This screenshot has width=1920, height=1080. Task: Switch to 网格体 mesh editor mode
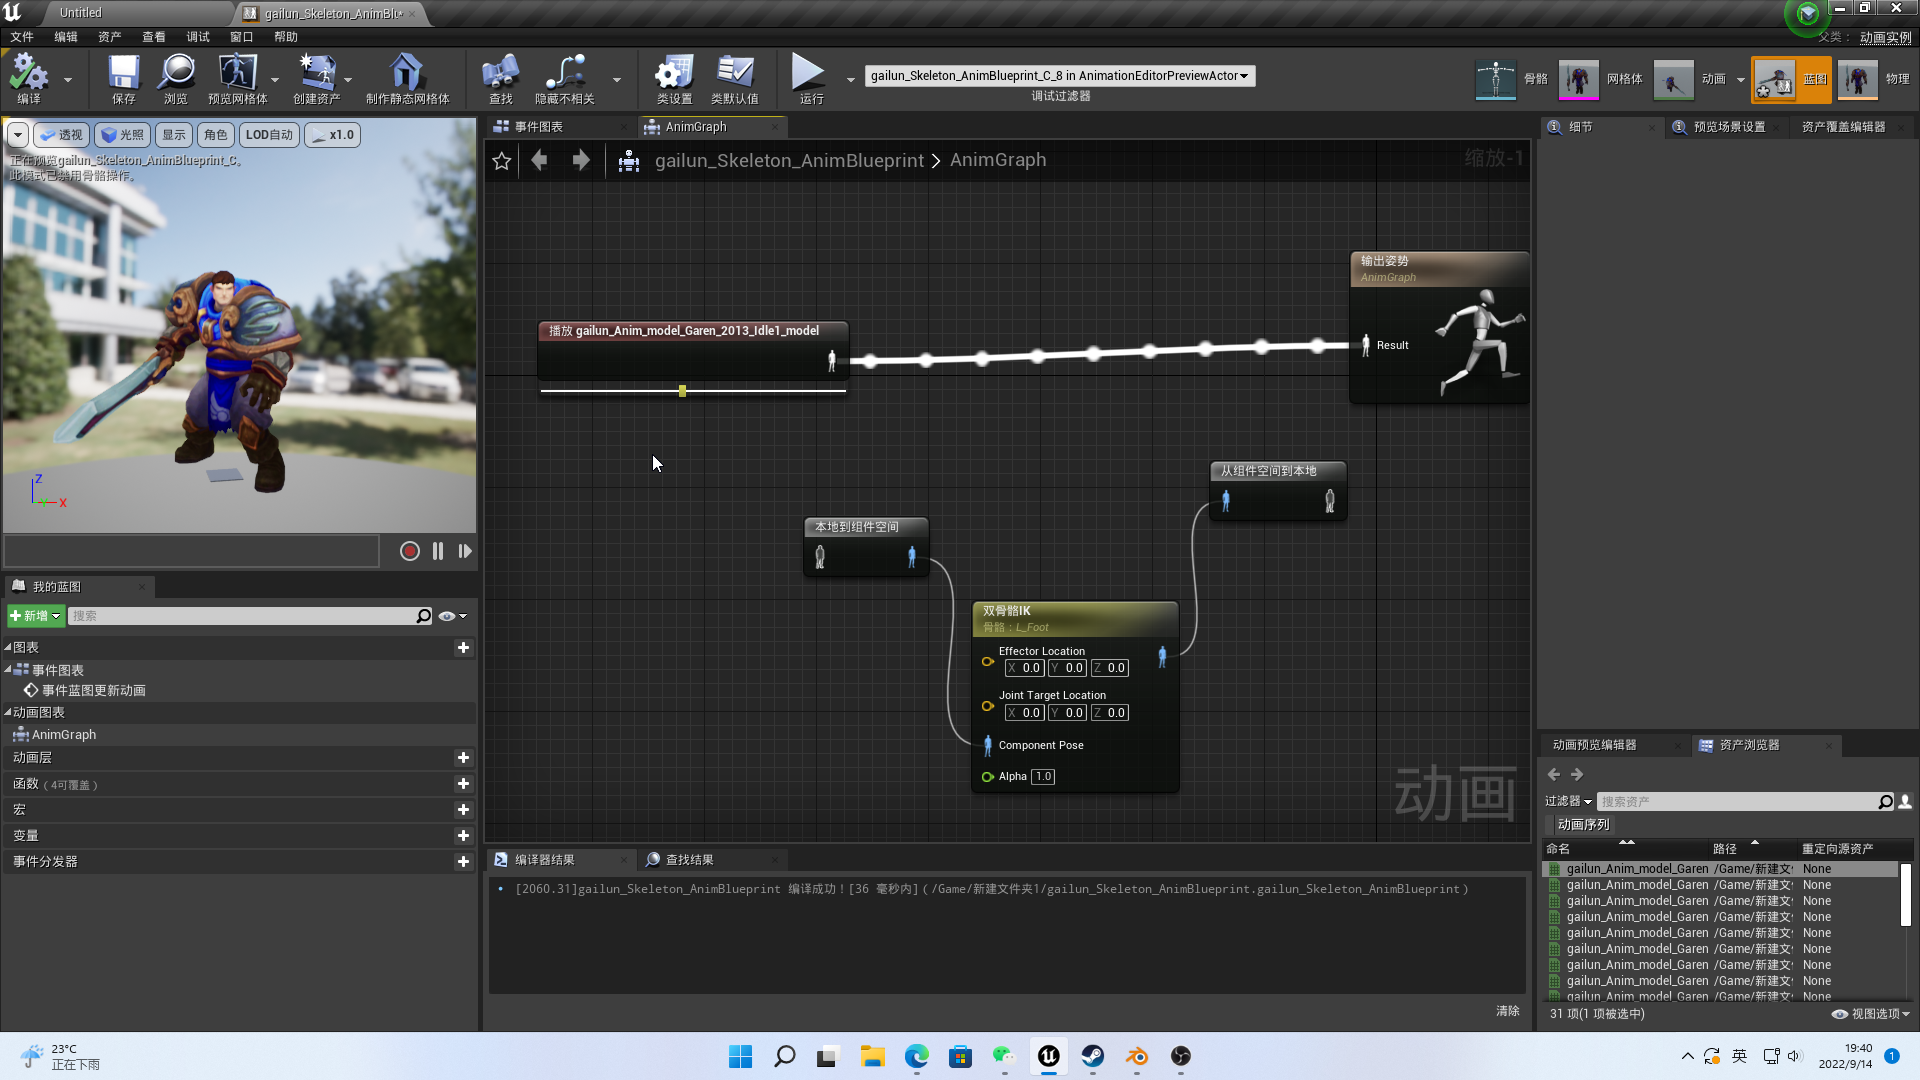(1600, 79)
